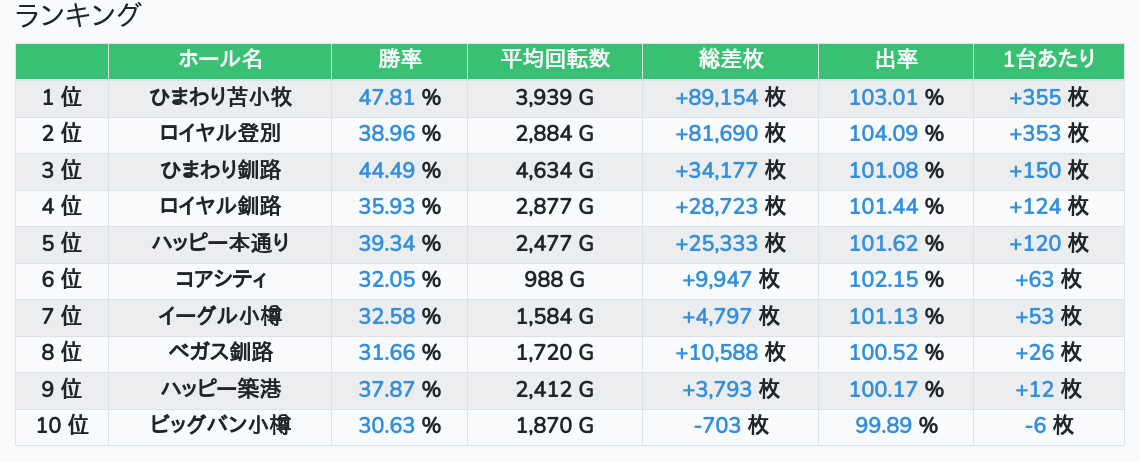Click the -6 per-machine value
The image size is (1140, 462).
point(1035,425)
